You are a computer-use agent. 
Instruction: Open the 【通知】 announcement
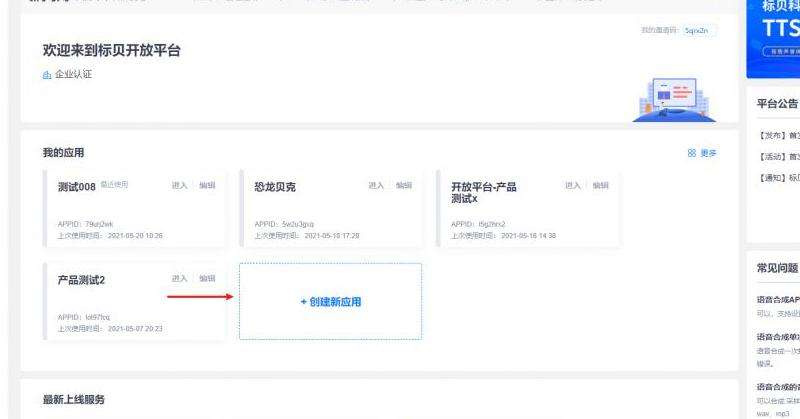pos(778,178)
